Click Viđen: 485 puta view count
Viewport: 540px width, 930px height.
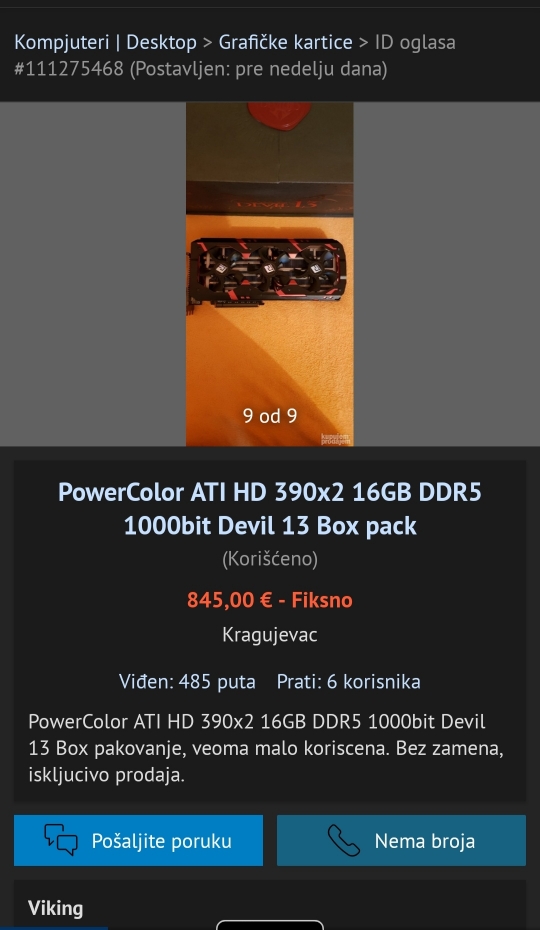tap(187, 681)
